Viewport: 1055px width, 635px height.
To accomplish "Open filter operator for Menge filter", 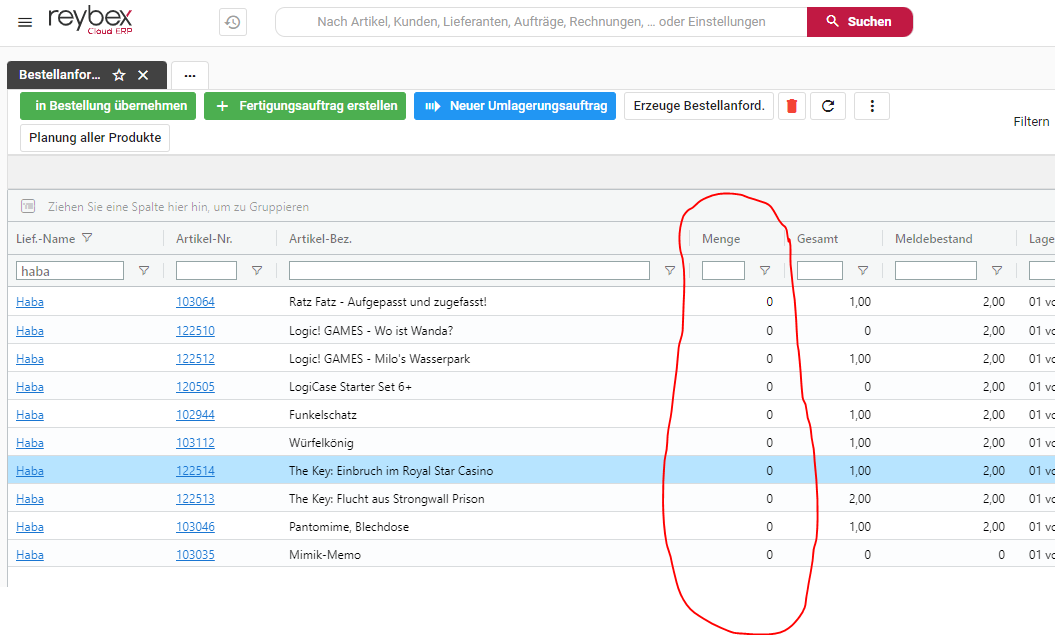I will (x=765, y=270).
